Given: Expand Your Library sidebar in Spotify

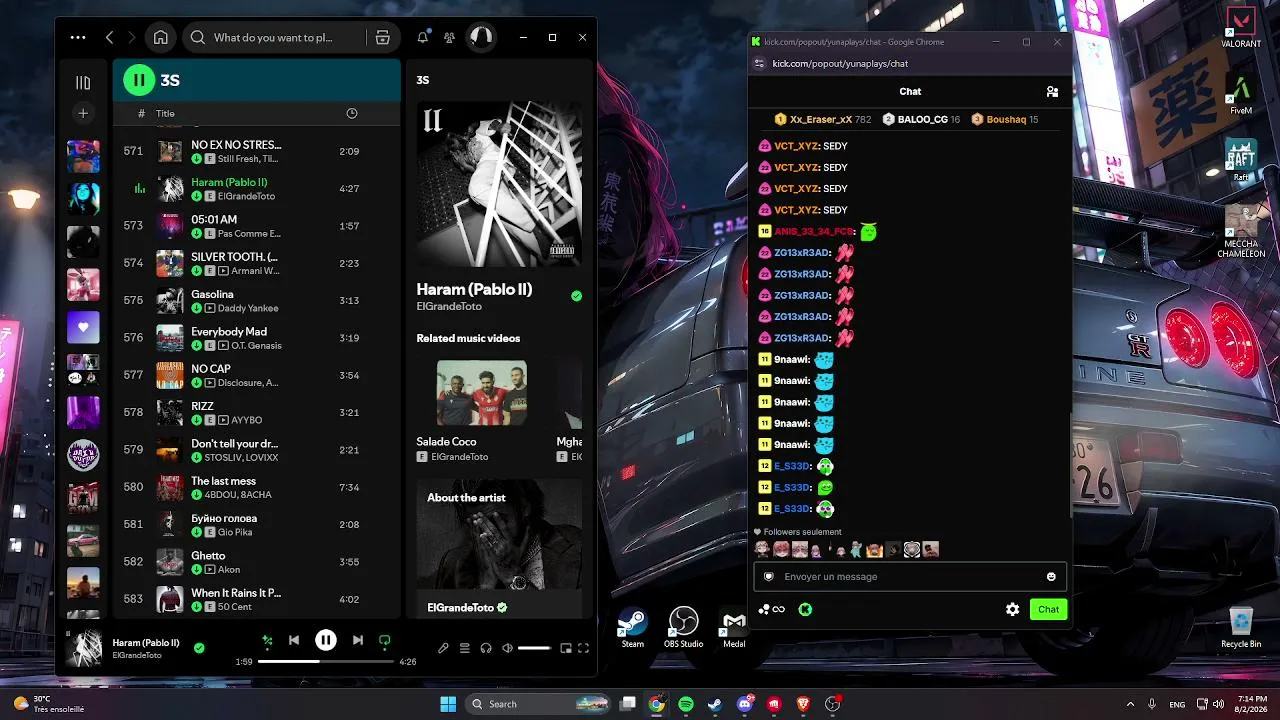Looking at the screenshot, I should 83,83.
